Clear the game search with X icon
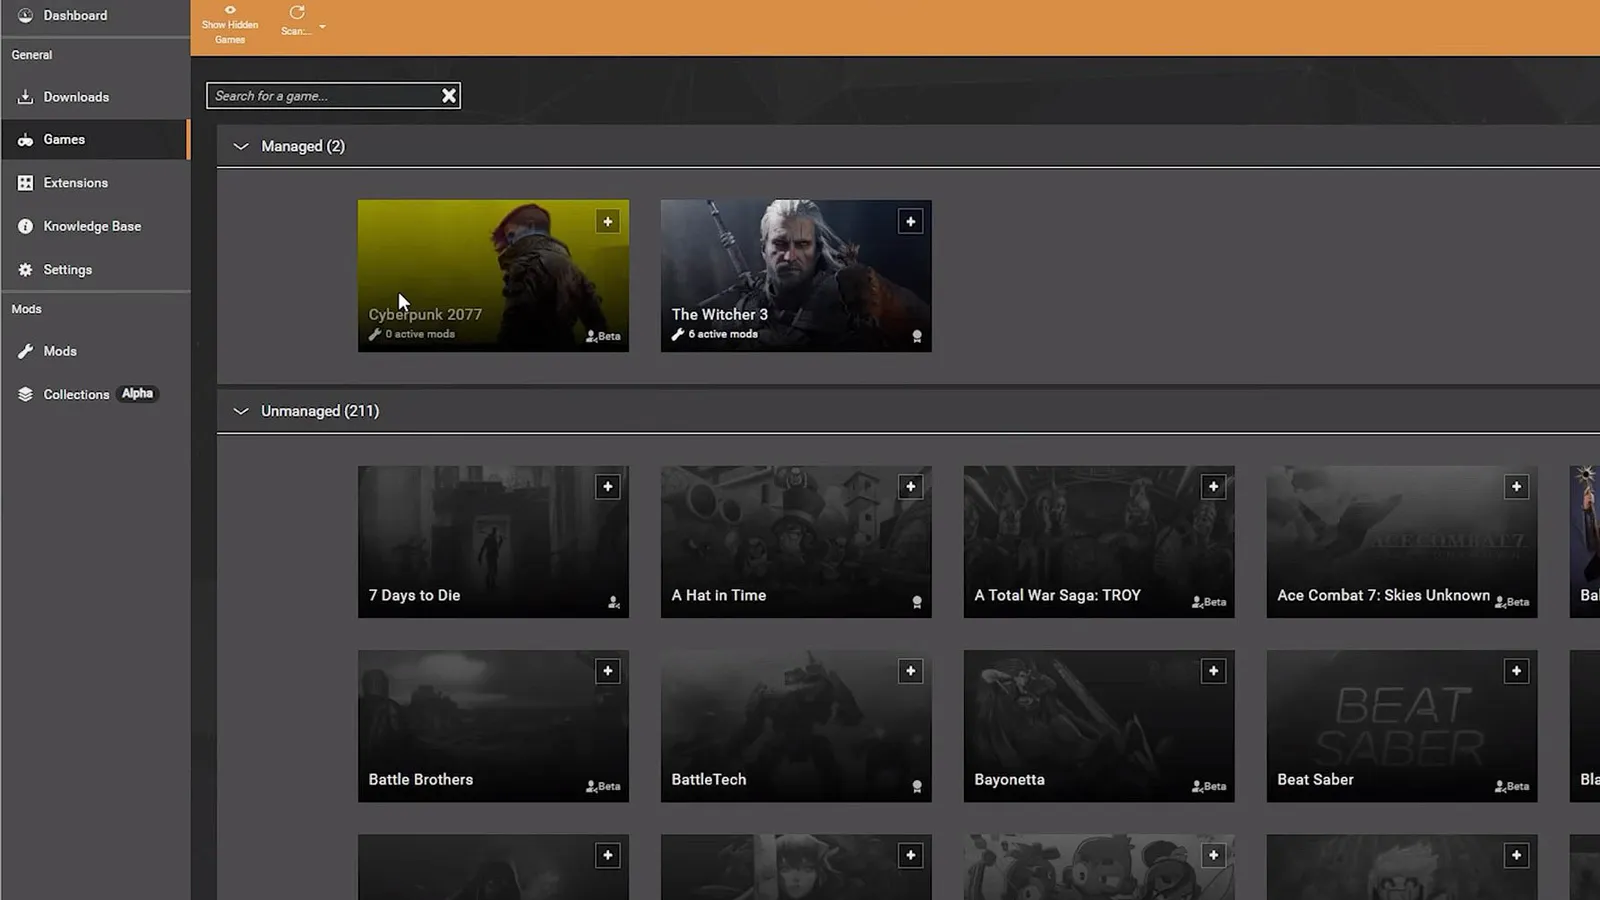This screenshot has height=900, width=1600. click(449, 96)
